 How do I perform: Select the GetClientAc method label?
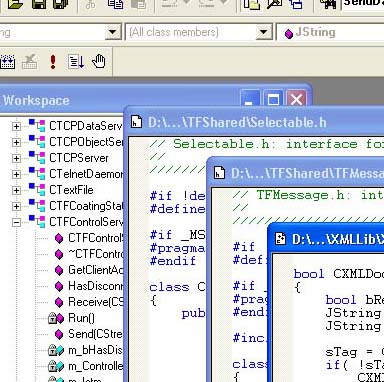95,270
